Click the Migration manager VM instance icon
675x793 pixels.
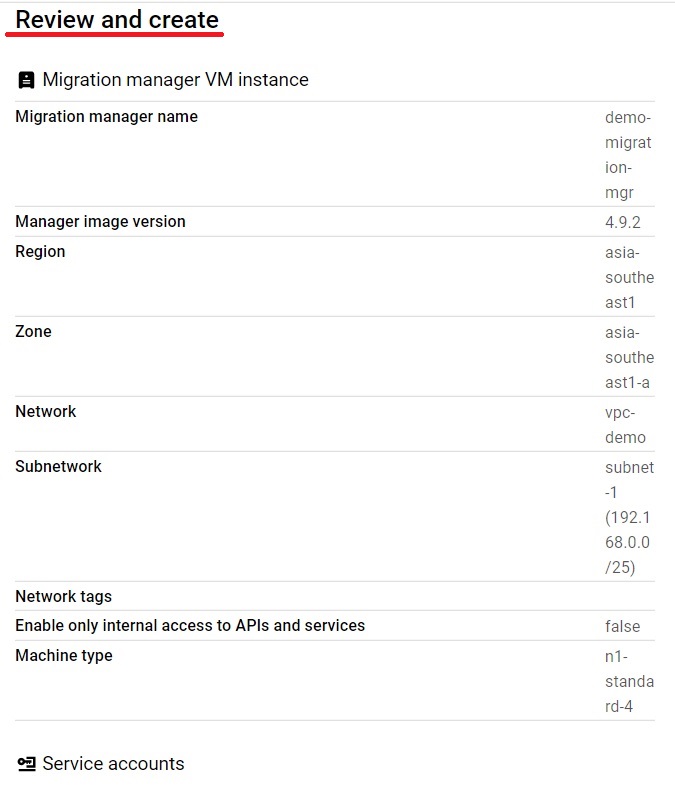coord(26,80)
